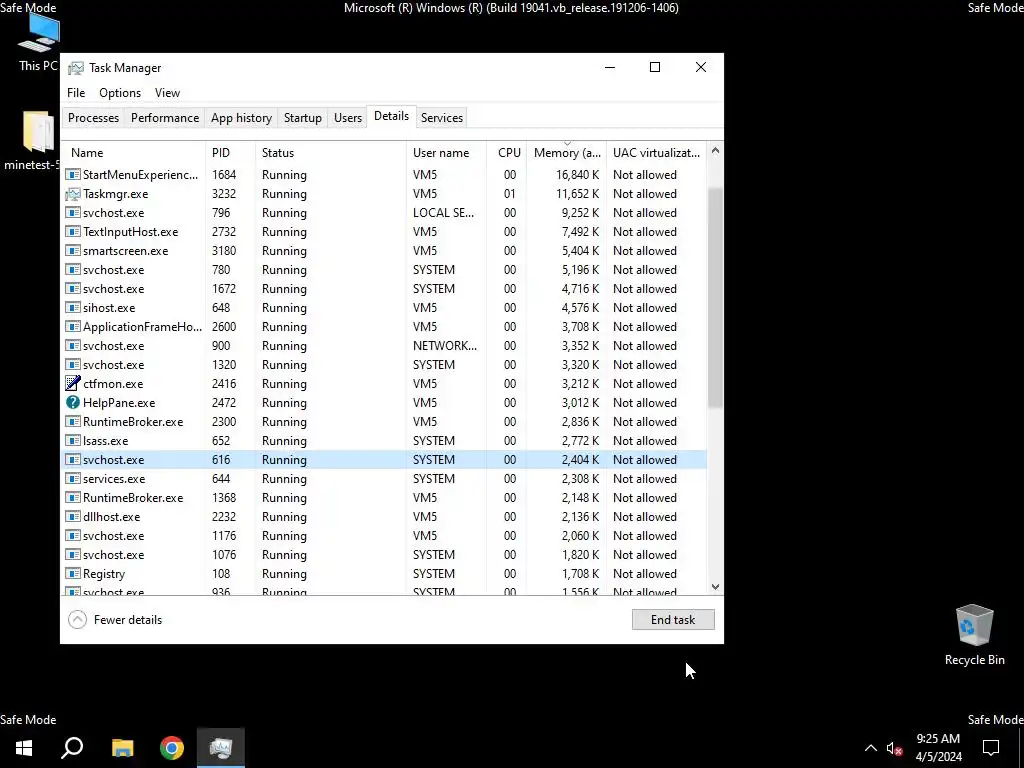1024x768 pixels.
Task: Click the TextInputHost.exe process icon
Action: pyautogui.click(x=72, y=232)
